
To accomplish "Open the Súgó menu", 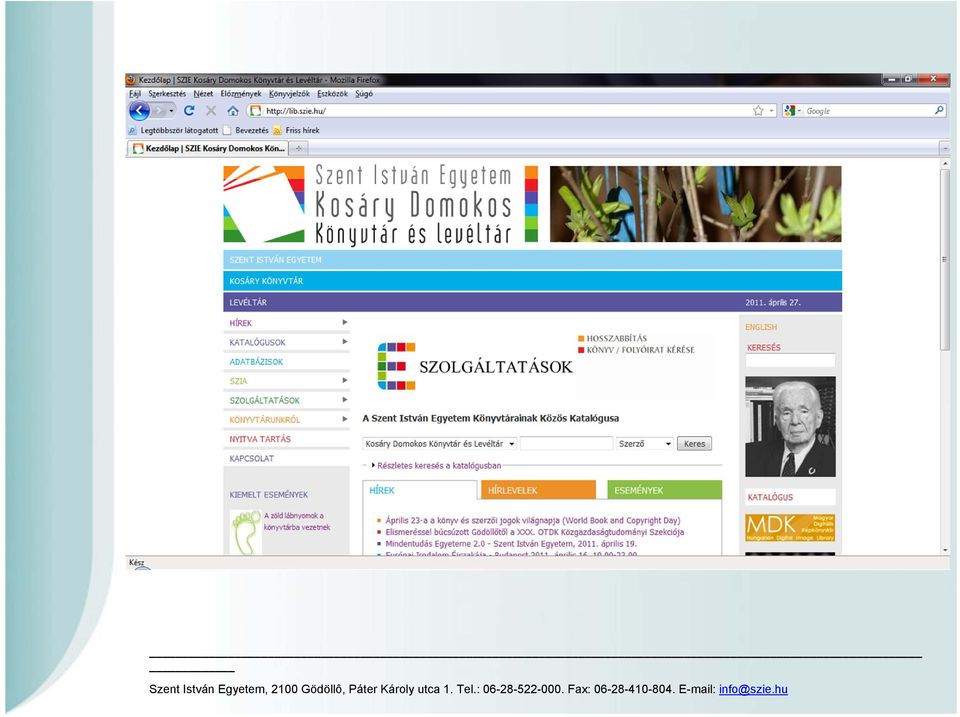I will 364,94.
